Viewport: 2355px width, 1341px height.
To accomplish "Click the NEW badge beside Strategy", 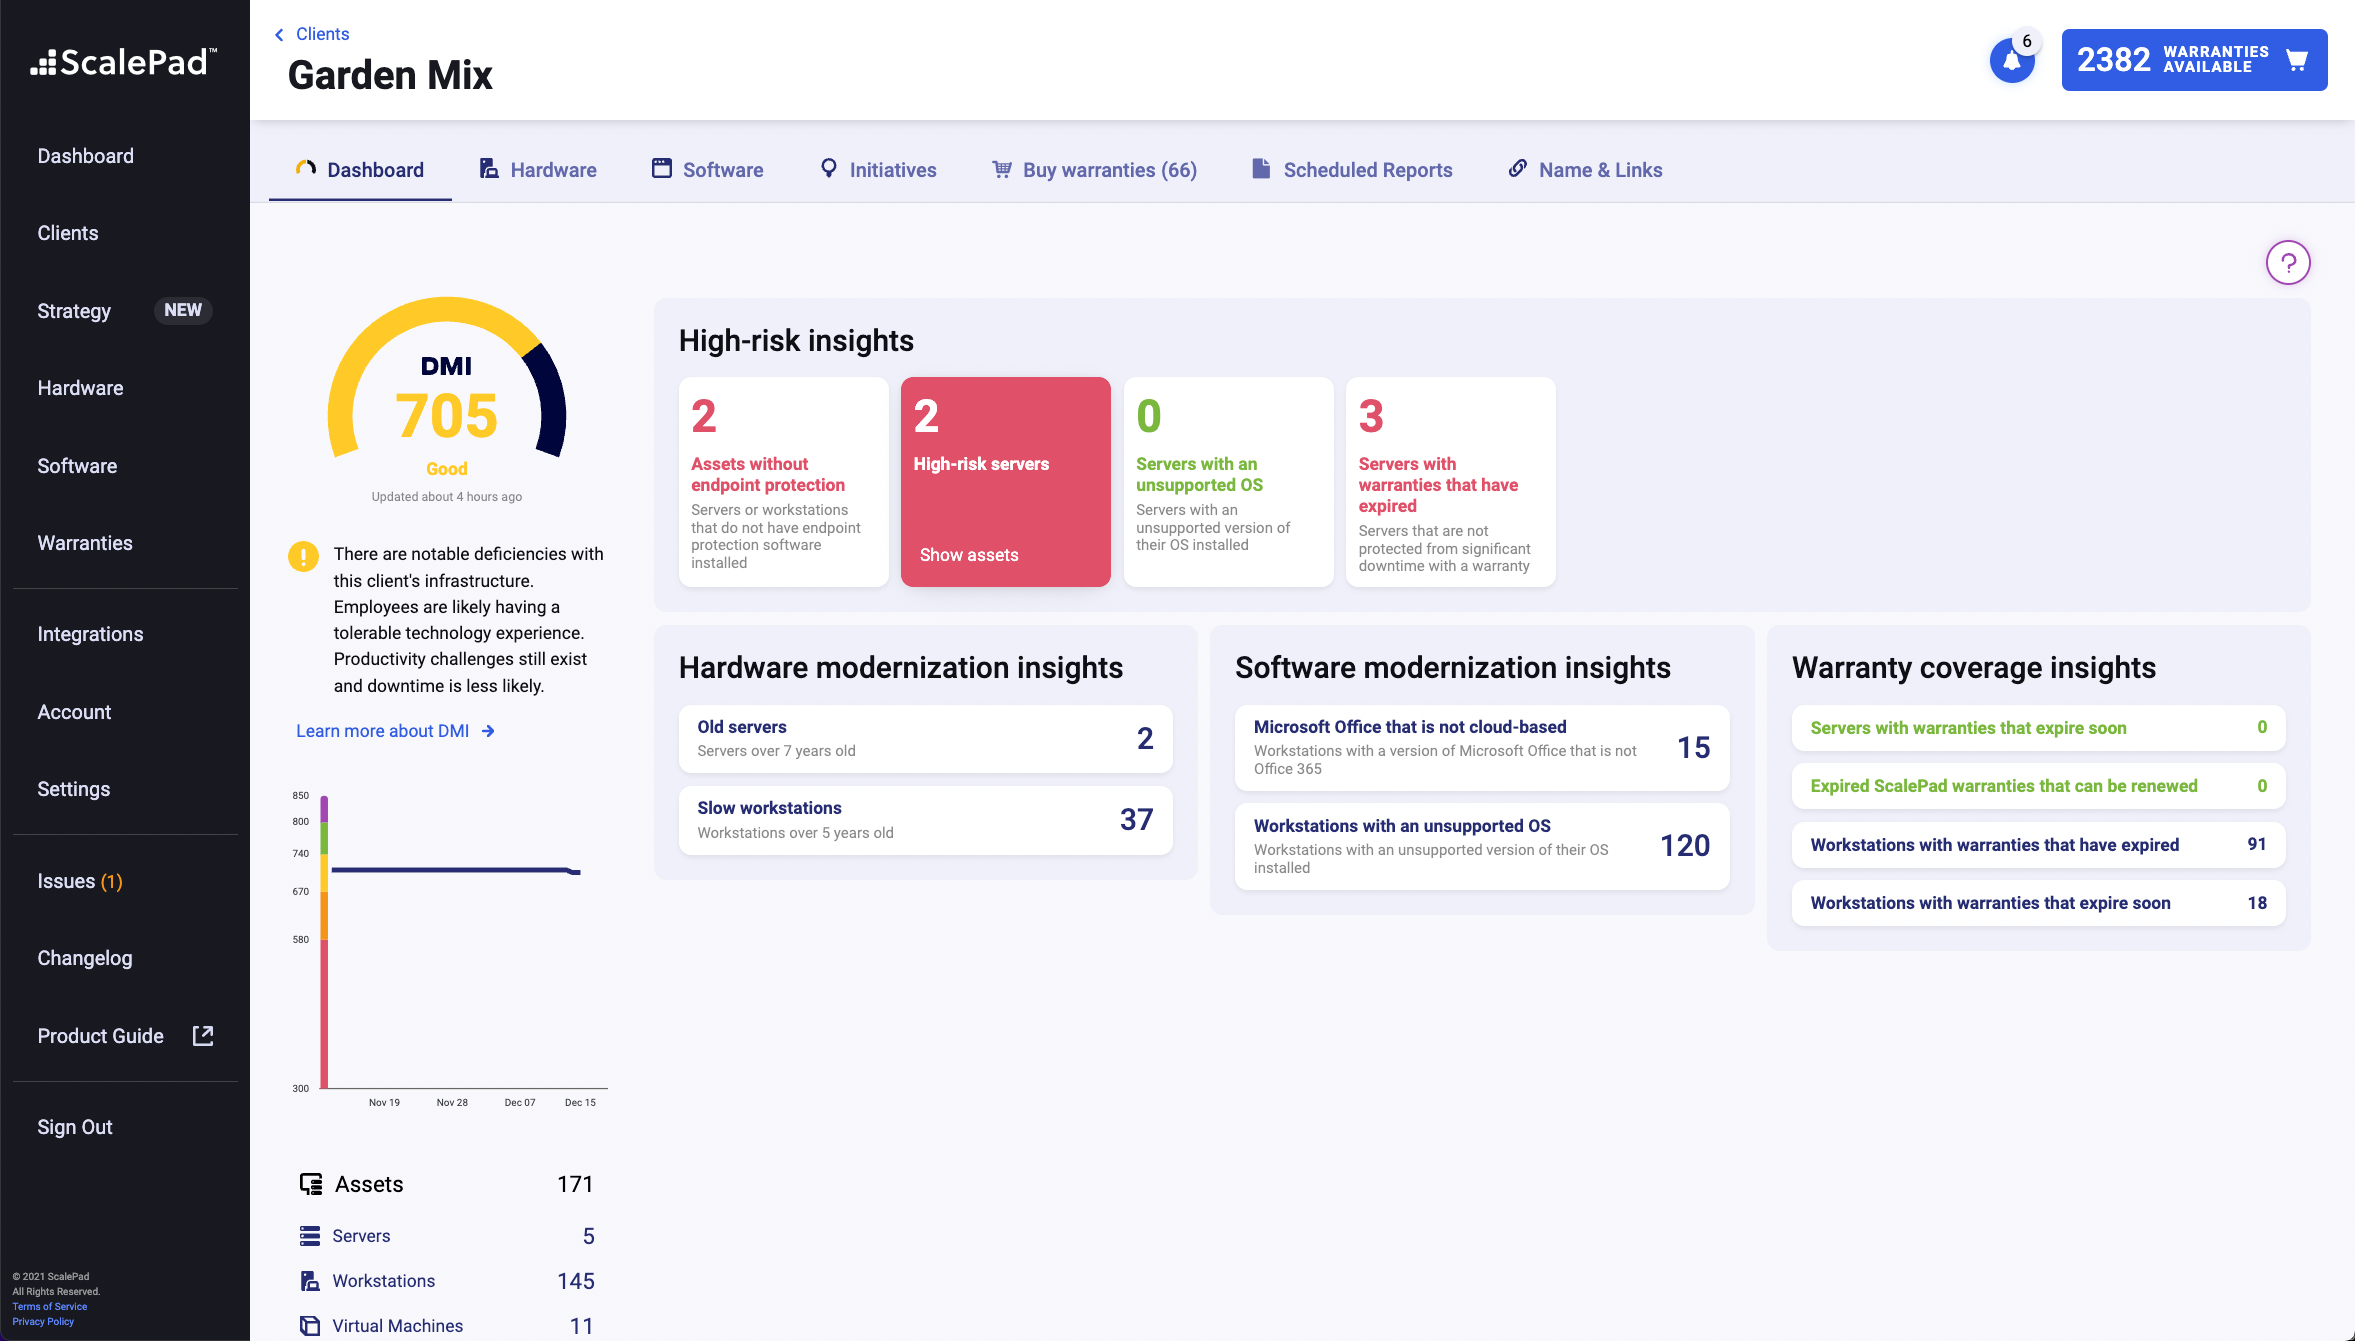I will pos(183,310).
